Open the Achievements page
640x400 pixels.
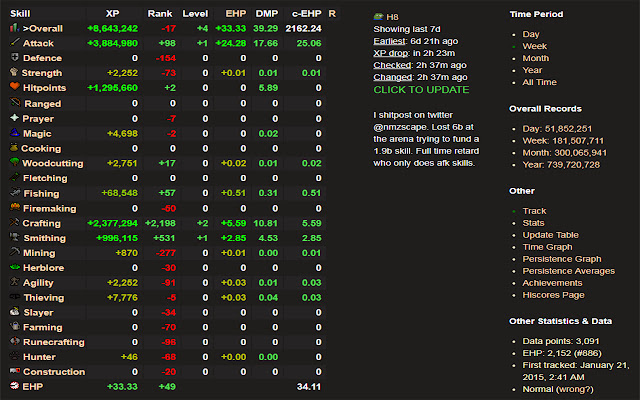[554, 282]
